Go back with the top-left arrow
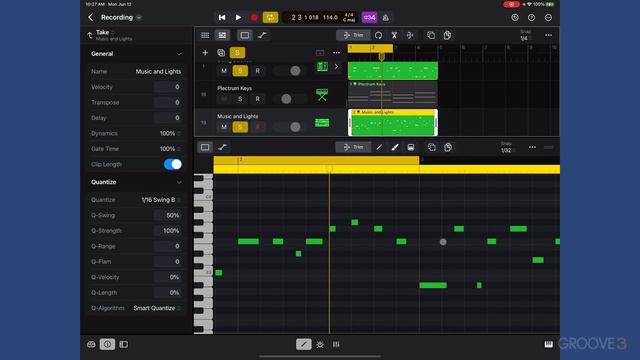640x360 pixels. (x=91, y=17)
